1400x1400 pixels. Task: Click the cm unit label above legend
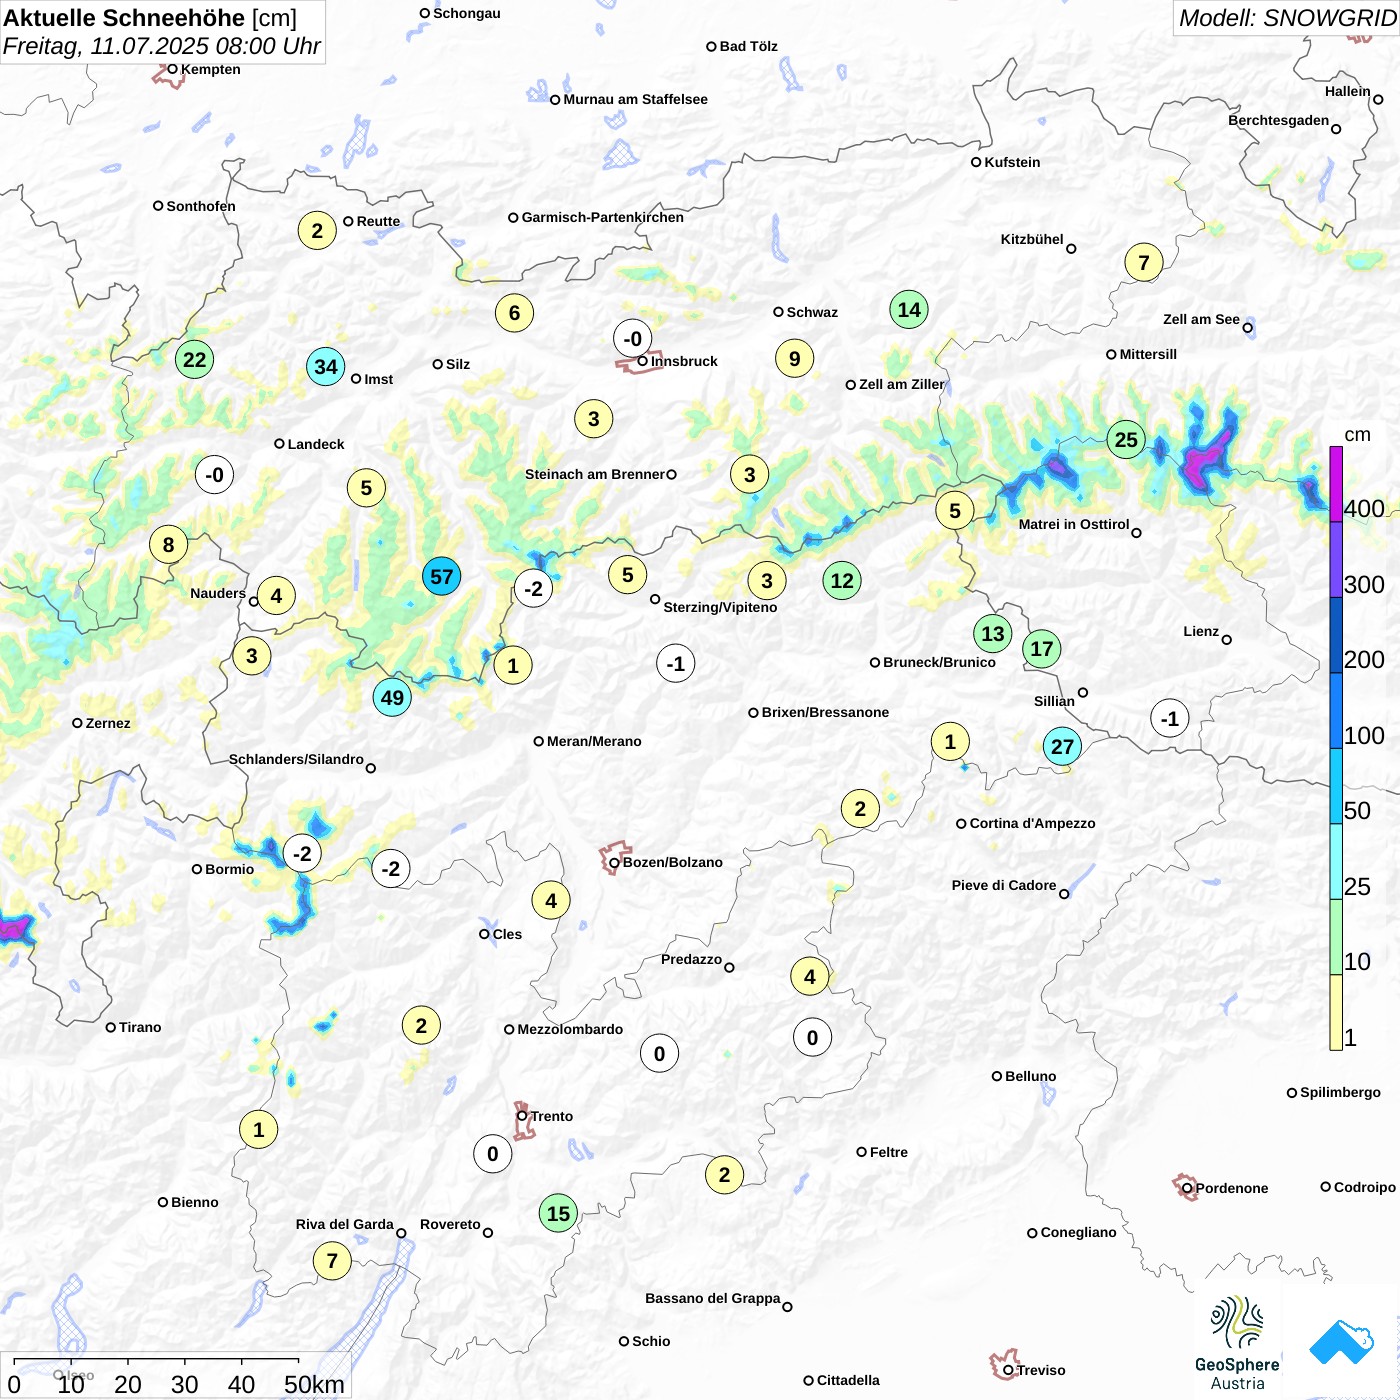click(1357, 434)
